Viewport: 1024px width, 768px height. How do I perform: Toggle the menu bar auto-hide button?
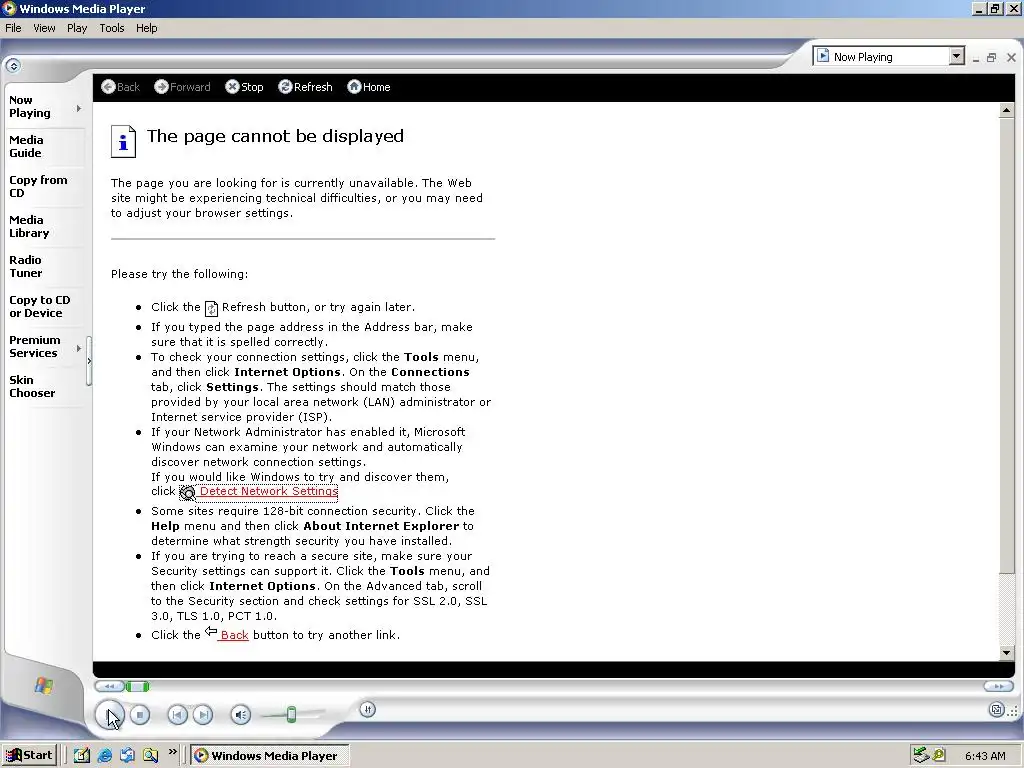[13, 65]
